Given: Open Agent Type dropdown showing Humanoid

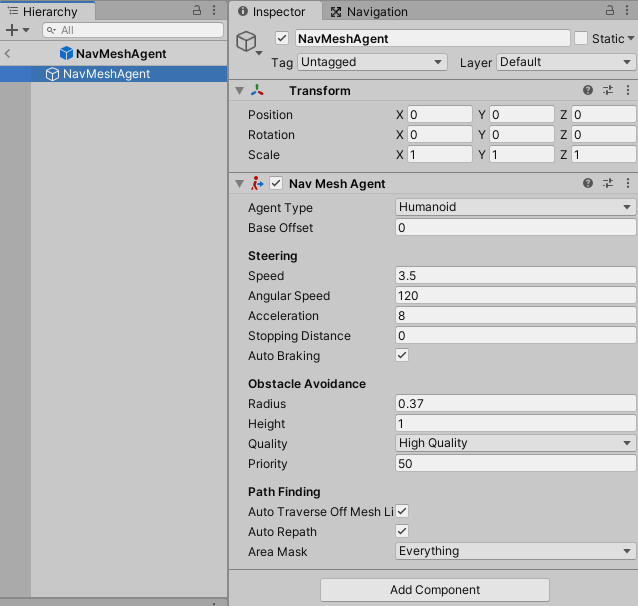Looking at the screenshot, I should tap(516, 207).
